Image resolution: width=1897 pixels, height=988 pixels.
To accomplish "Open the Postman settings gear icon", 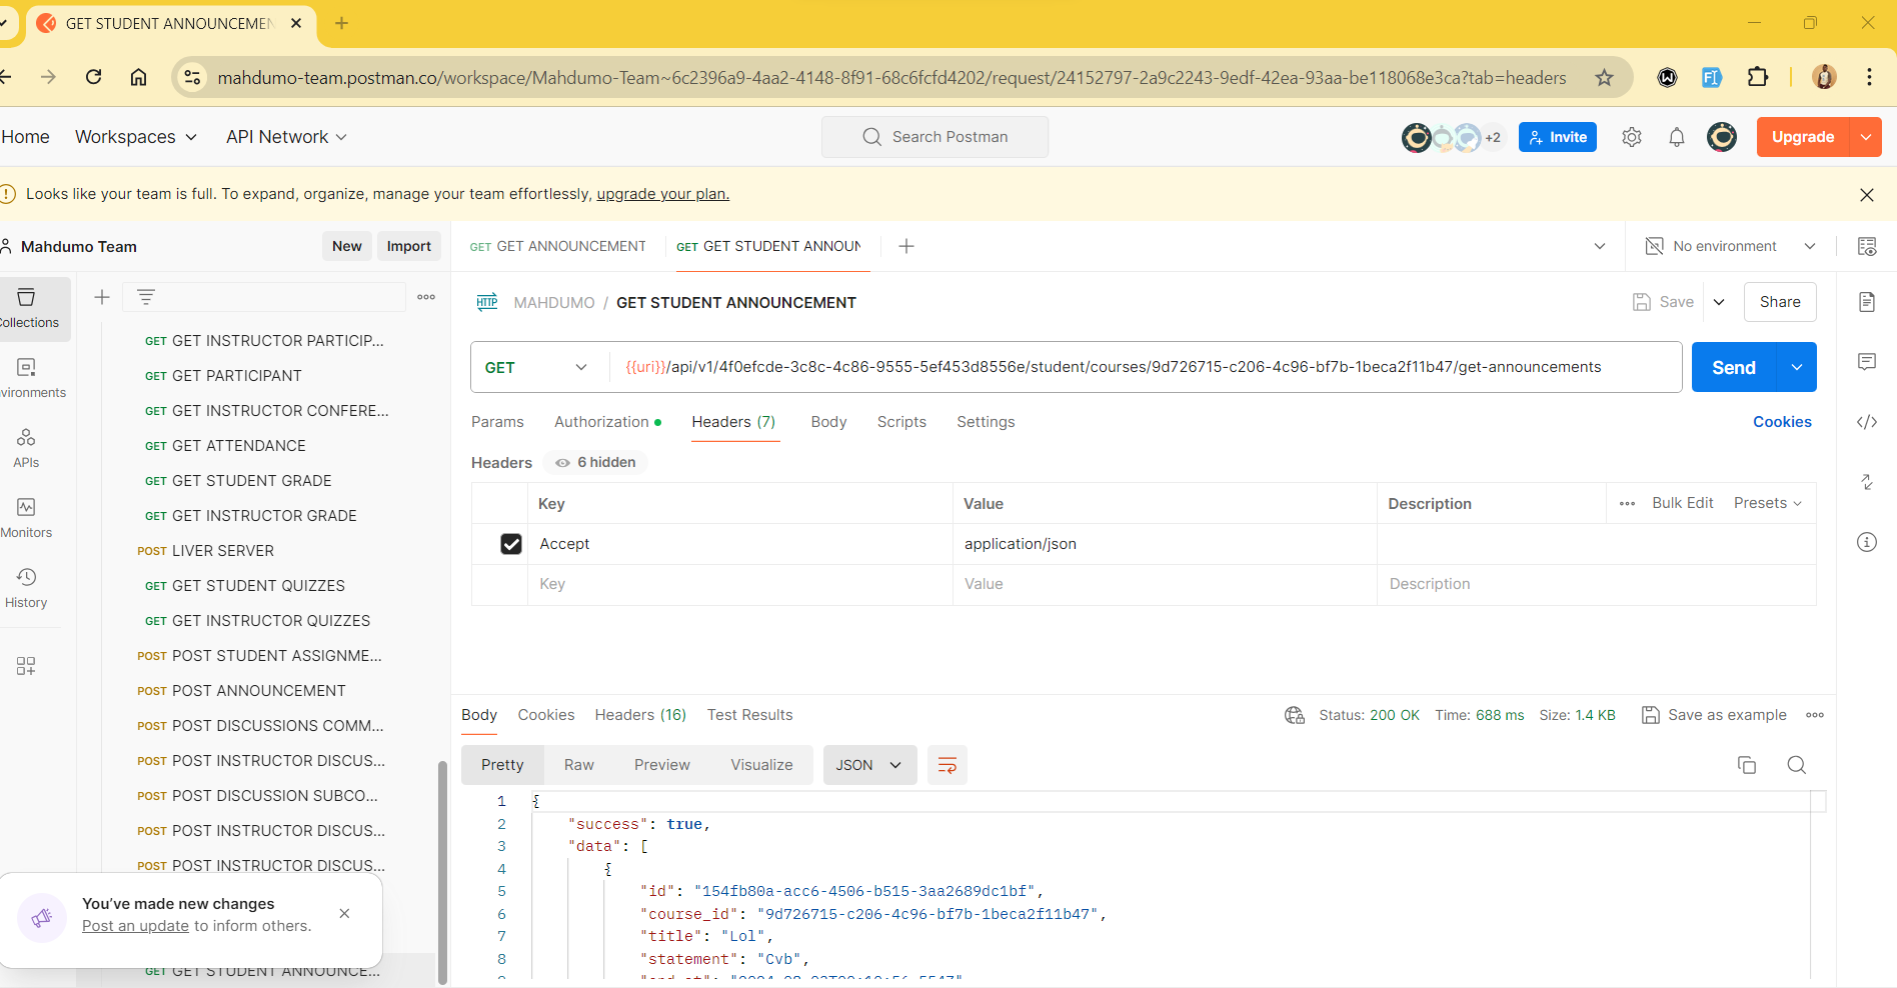I will click(x=1632, y=137).
